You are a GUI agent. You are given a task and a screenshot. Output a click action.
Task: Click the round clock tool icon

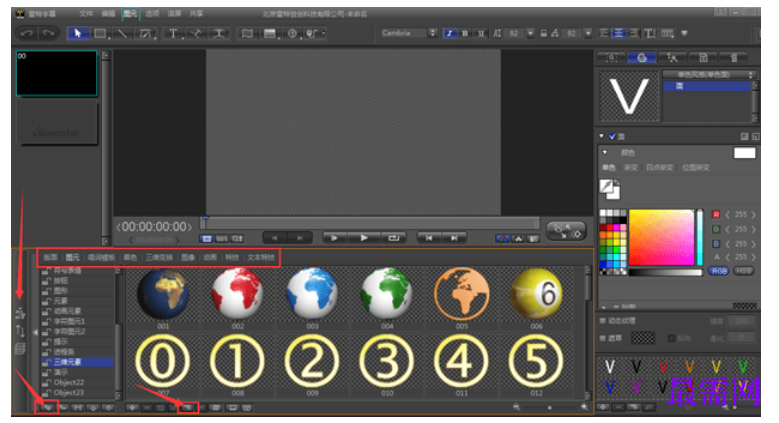[292, 33]
